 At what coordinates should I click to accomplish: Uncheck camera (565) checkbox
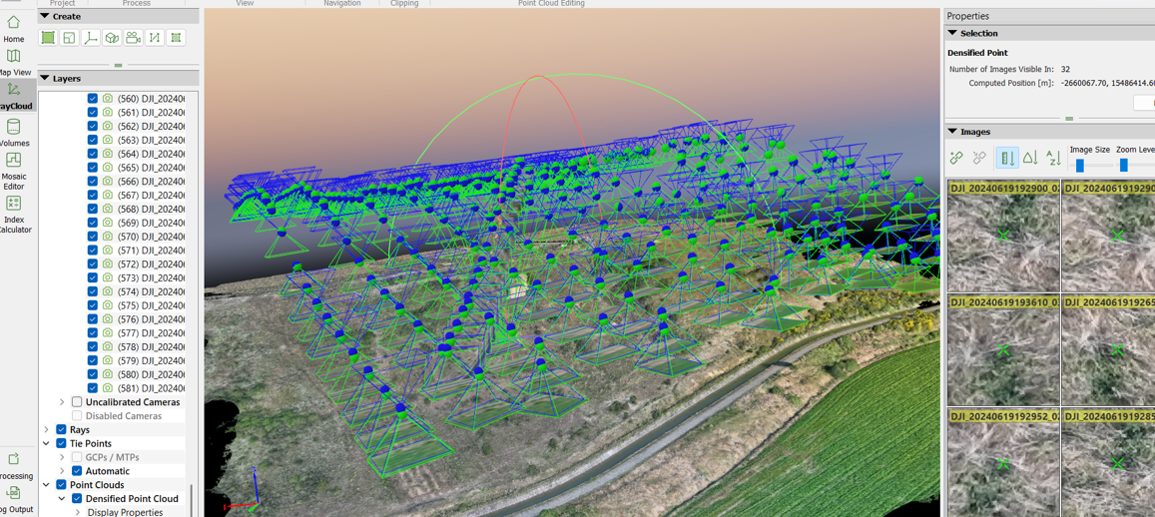coord(92,167)
